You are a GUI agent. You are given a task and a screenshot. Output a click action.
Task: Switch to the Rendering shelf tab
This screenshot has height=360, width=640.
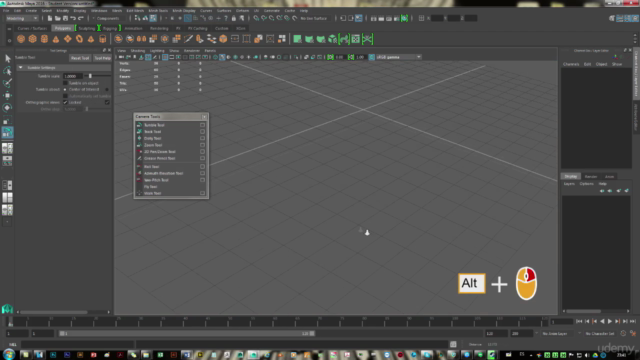pyautogui.click(x=159, y=28)
